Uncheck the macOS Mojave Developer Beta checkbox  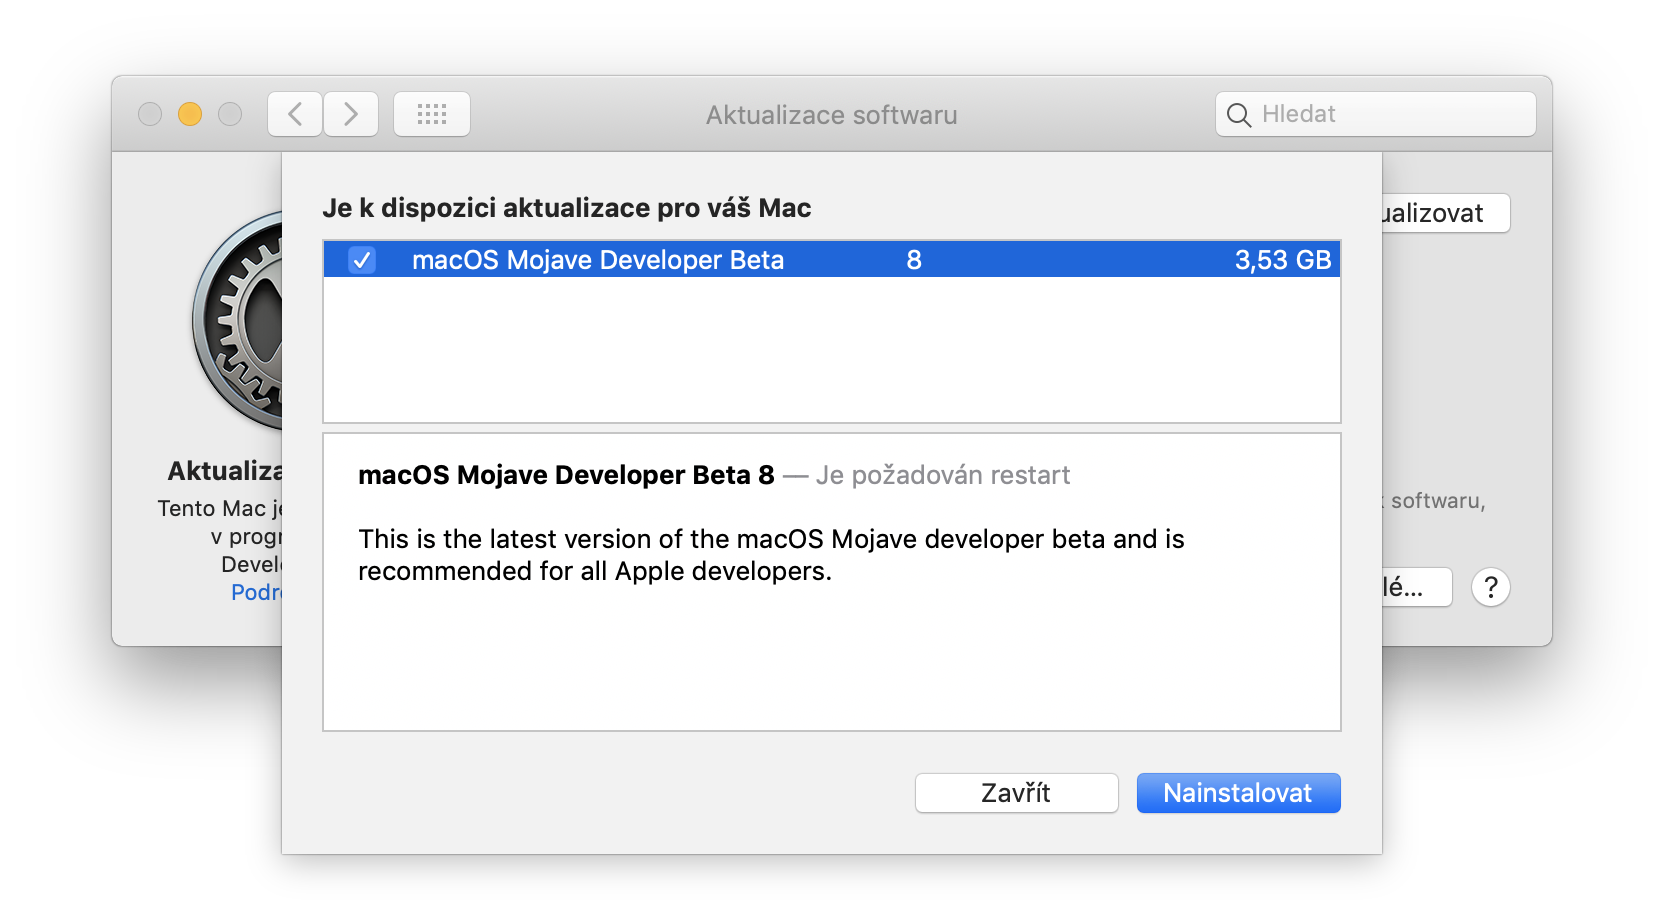[x=362, y=260]
